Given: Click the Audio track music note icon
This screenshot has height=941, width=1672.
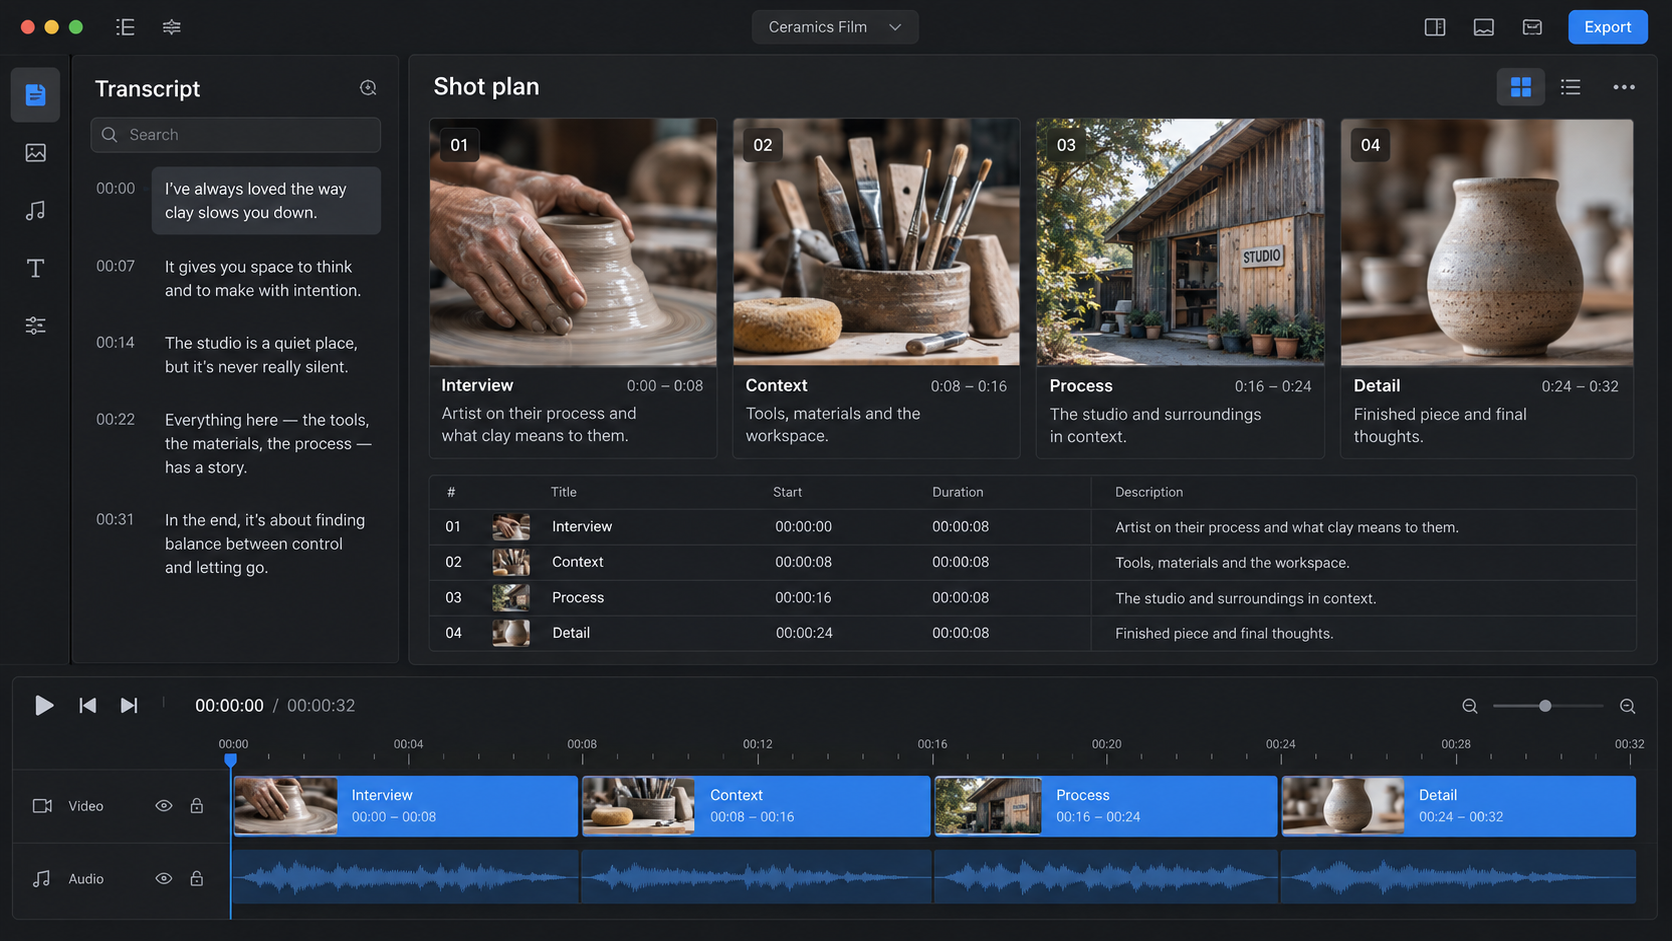Looking at the screenshot, I should tap(42, 879).
